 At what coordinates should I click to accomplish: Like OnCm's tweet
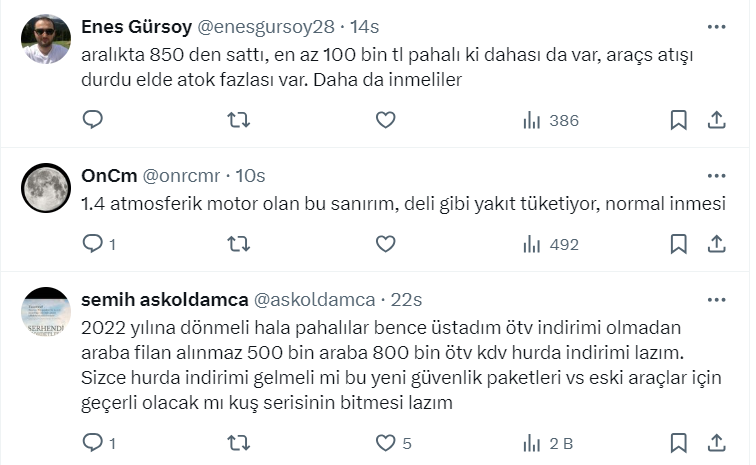(385, 243)
